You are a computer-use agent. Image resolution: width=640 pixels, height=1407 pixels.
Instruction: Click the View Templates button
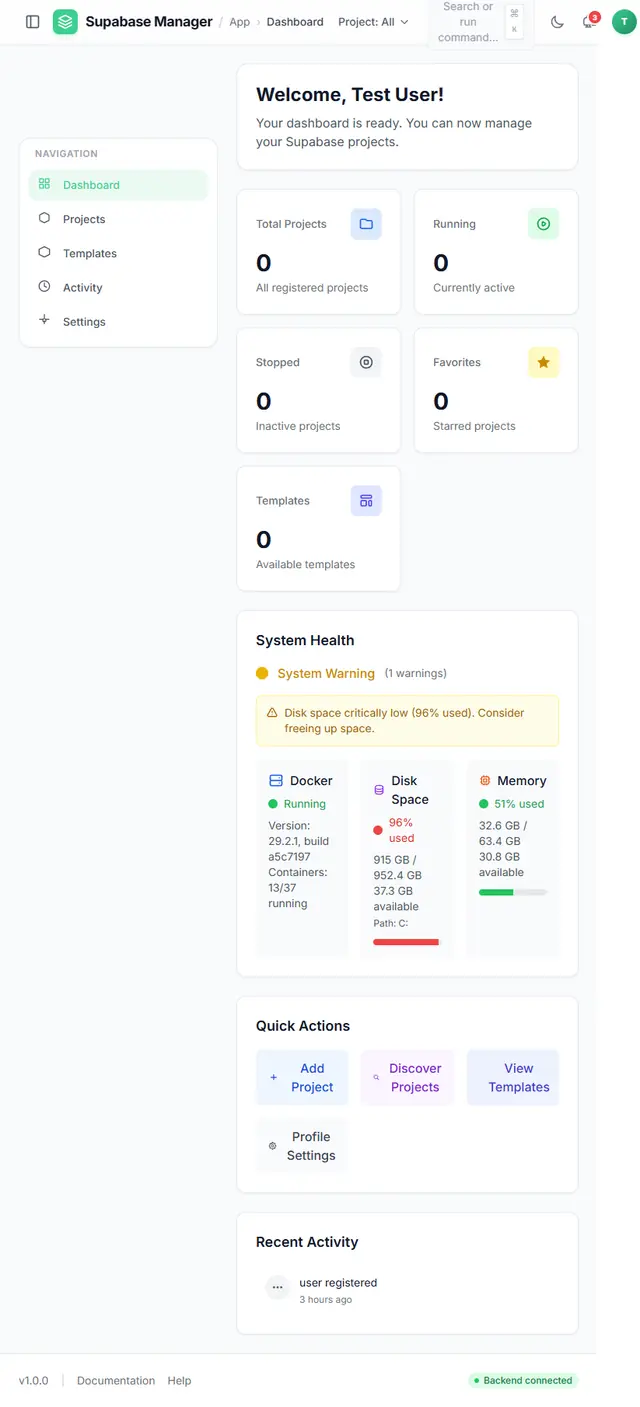point(513,1077)
